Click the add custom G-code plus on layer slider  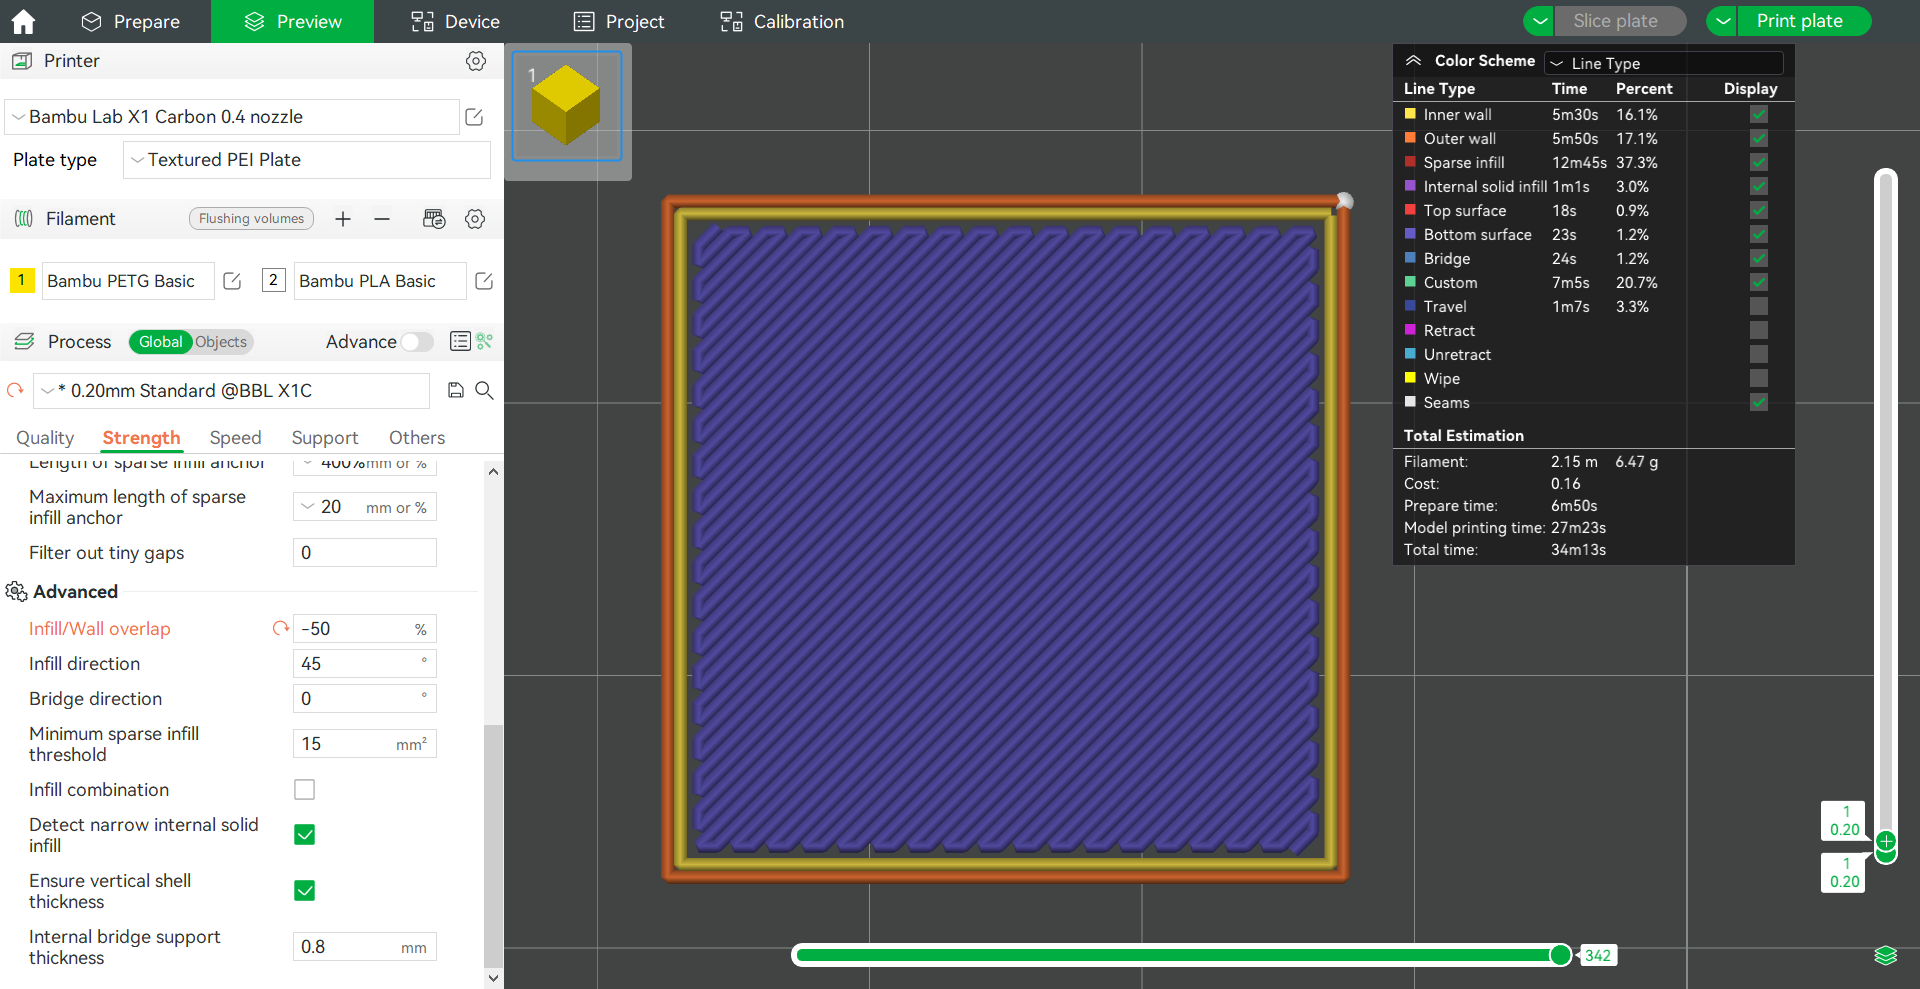coord(1886,841)
